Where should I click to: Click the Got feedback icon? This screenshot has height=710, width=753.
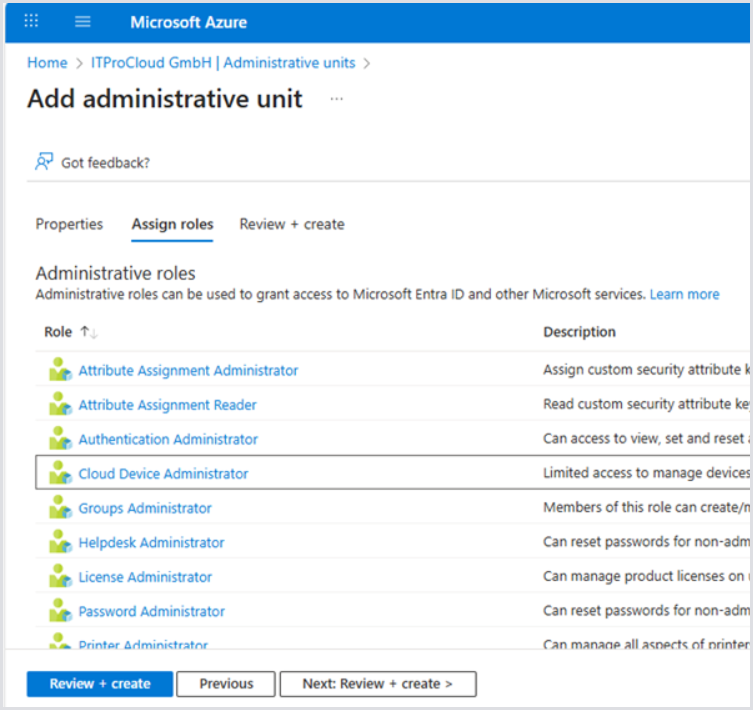44,162
